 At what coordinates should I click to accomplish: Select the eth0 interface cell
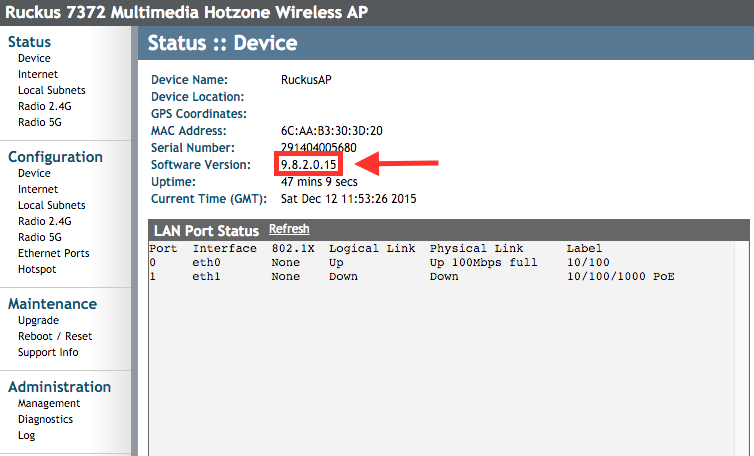tap(206, 263)
